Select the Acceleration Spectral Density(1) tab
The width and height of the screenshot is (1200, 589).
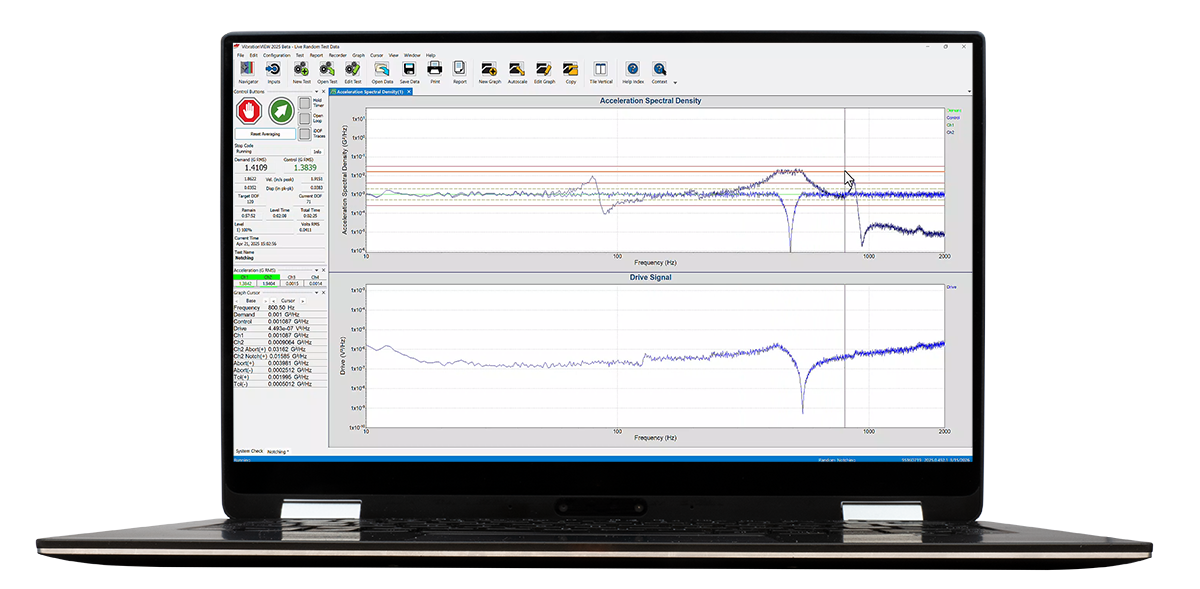tap(371, 91)
